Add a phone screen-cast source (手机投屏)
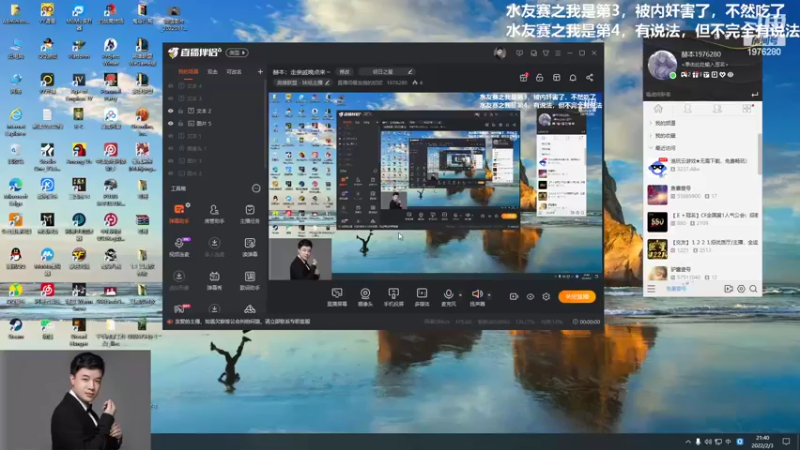Screen dimensions: 800x450 tap(393, 296)
